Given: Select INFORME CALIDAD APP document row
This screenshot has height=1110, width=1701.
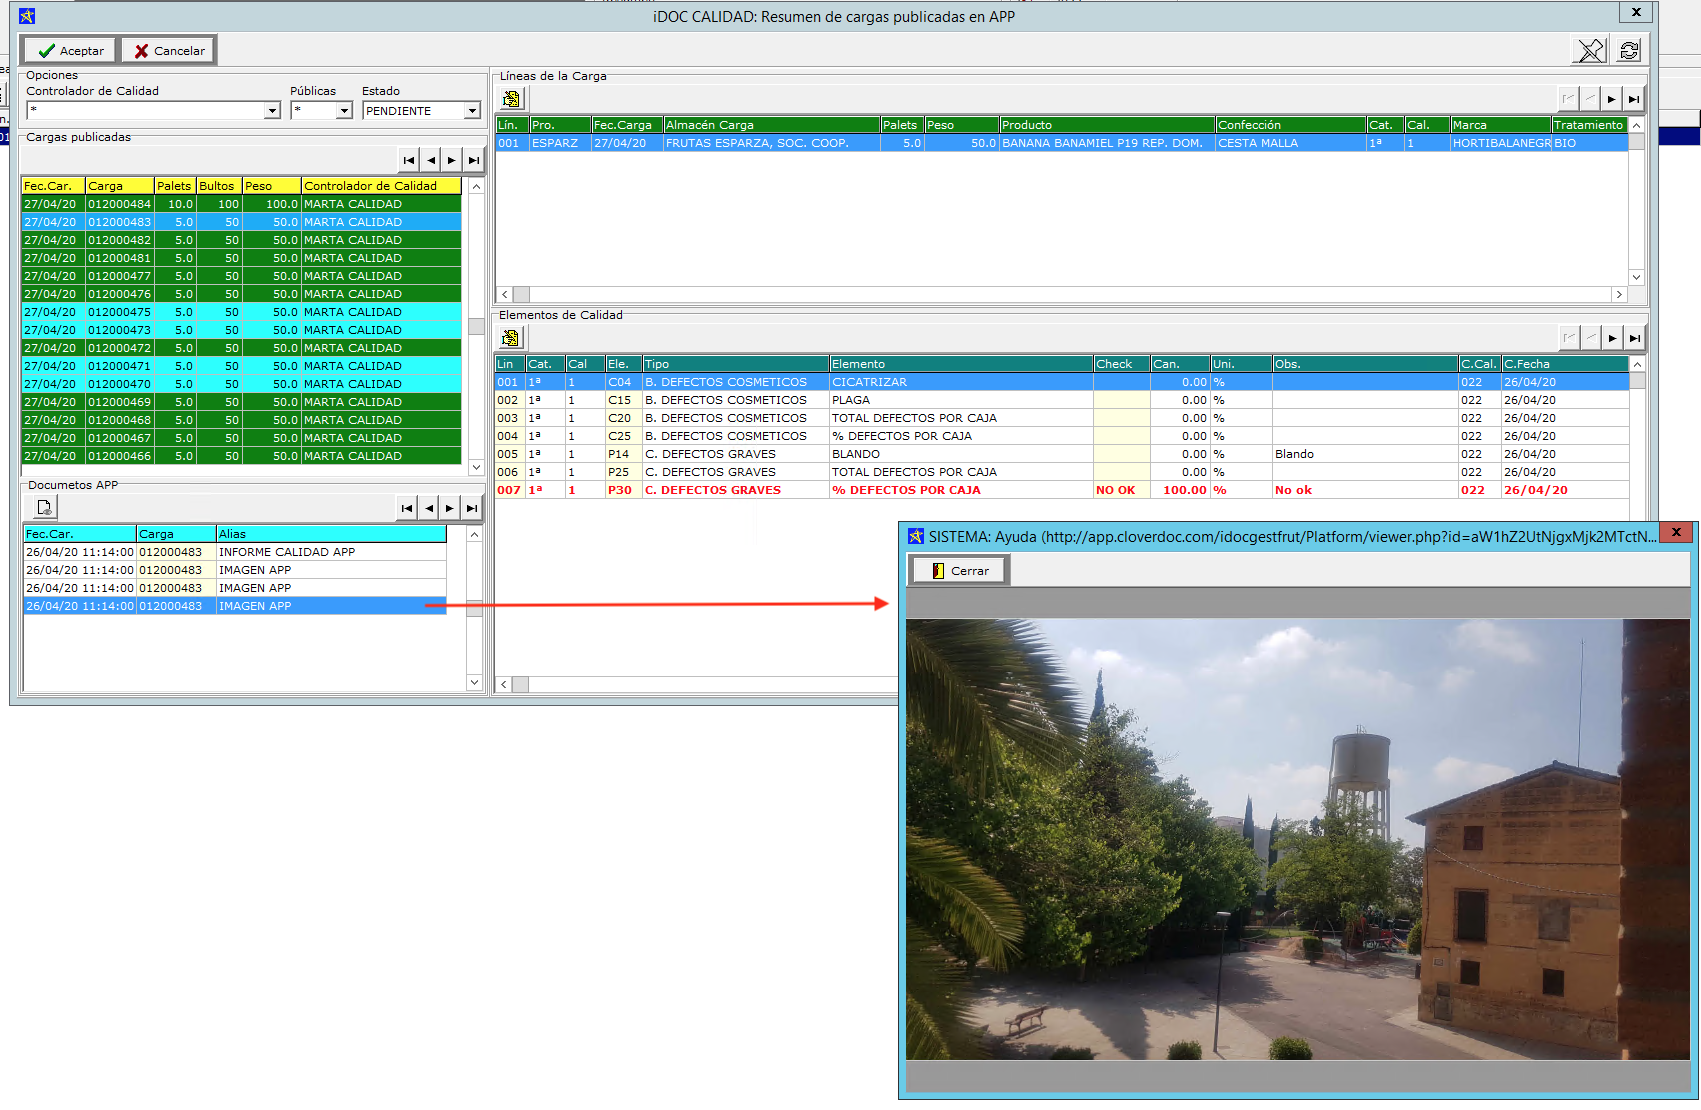Looking at the screenshot, I should point(286,552).
